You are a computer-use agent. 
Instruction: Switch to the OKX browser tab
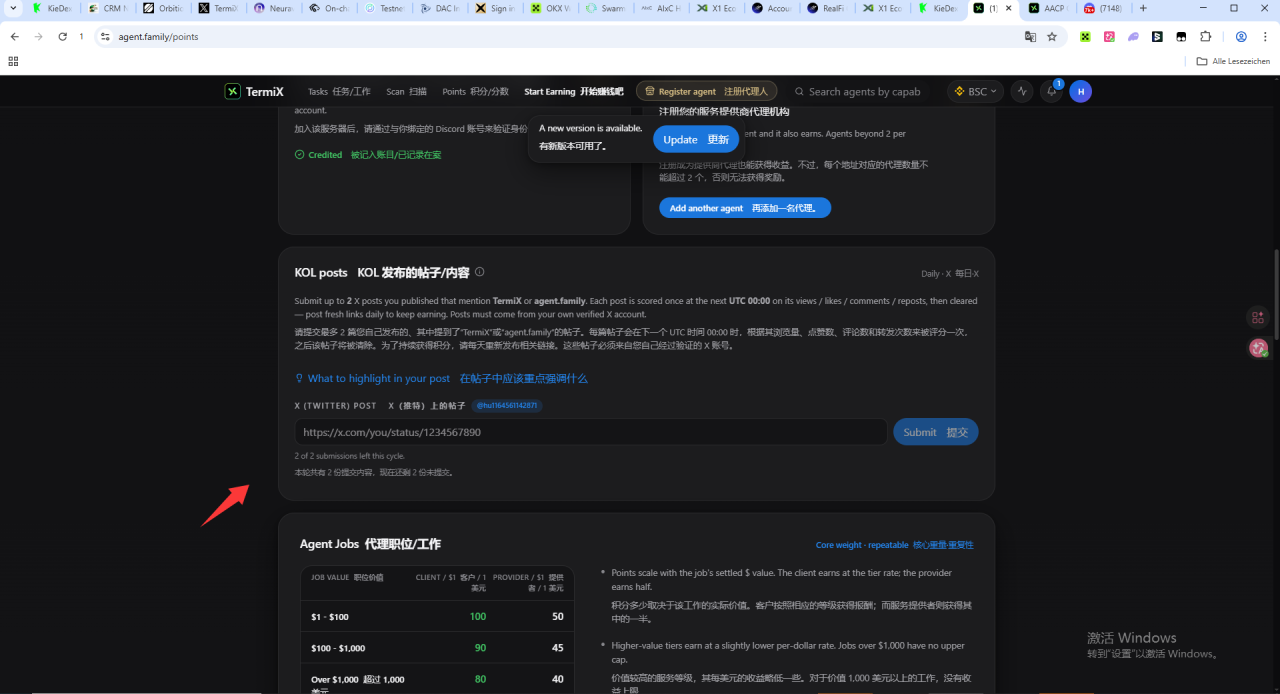tap(550, 8)
